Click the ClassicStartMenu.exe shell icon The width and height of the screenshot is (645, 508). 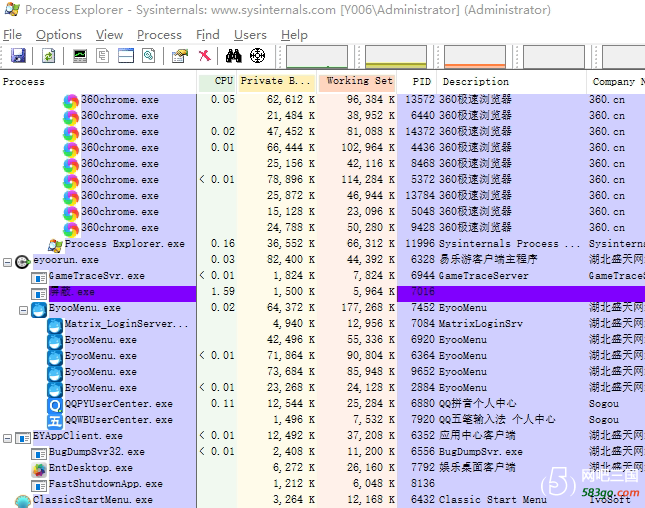(23, 501)
